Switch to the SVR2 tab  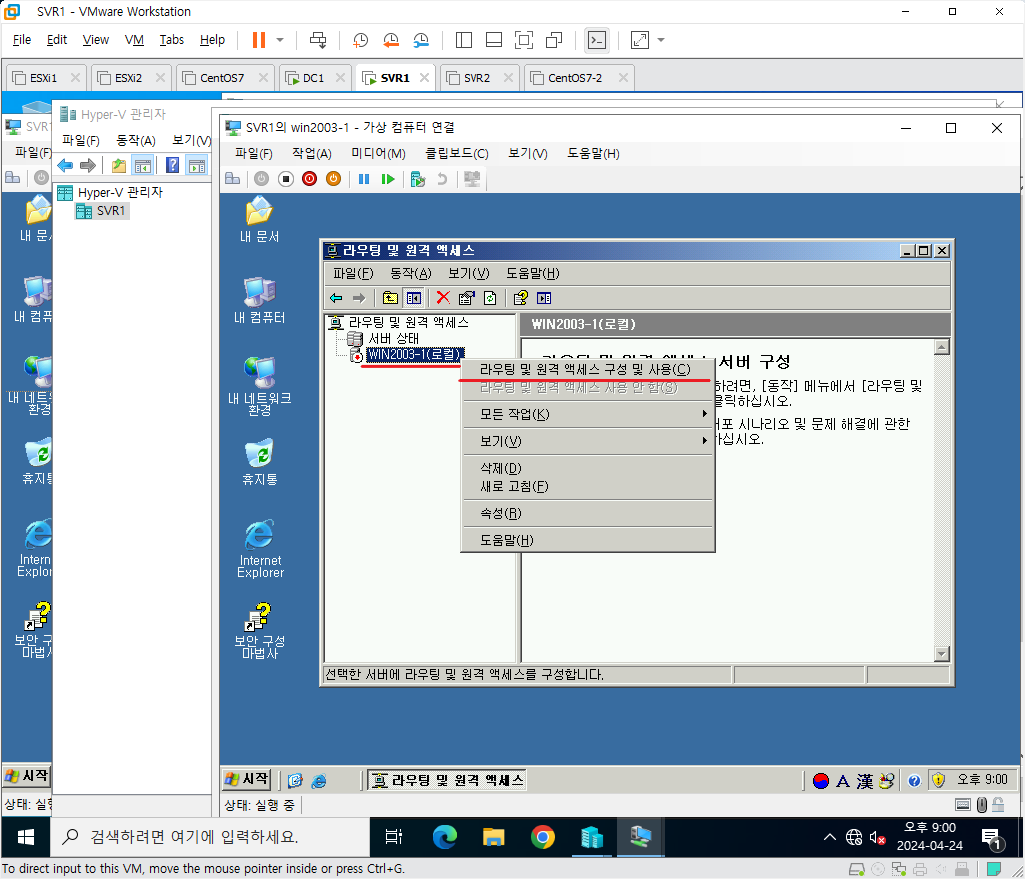pos(477,78)
